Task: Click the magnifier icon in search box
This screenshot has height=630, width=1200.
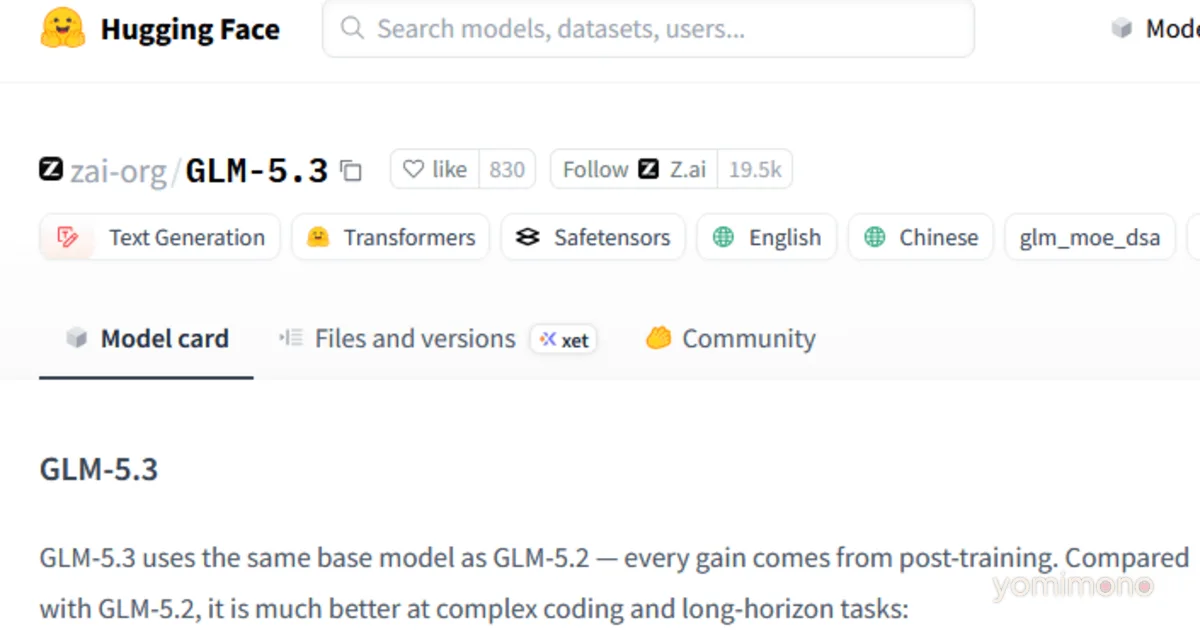Action: point(352,29)
